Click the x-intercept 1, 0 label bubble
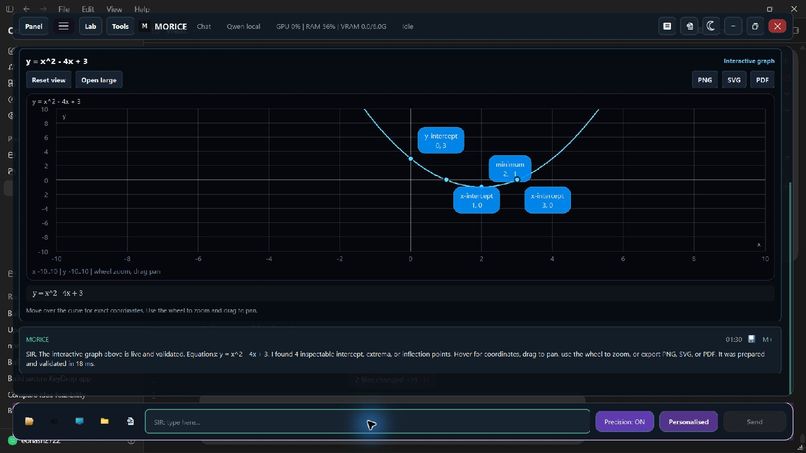This screenshot has width=806, height=453. point(477,200)
